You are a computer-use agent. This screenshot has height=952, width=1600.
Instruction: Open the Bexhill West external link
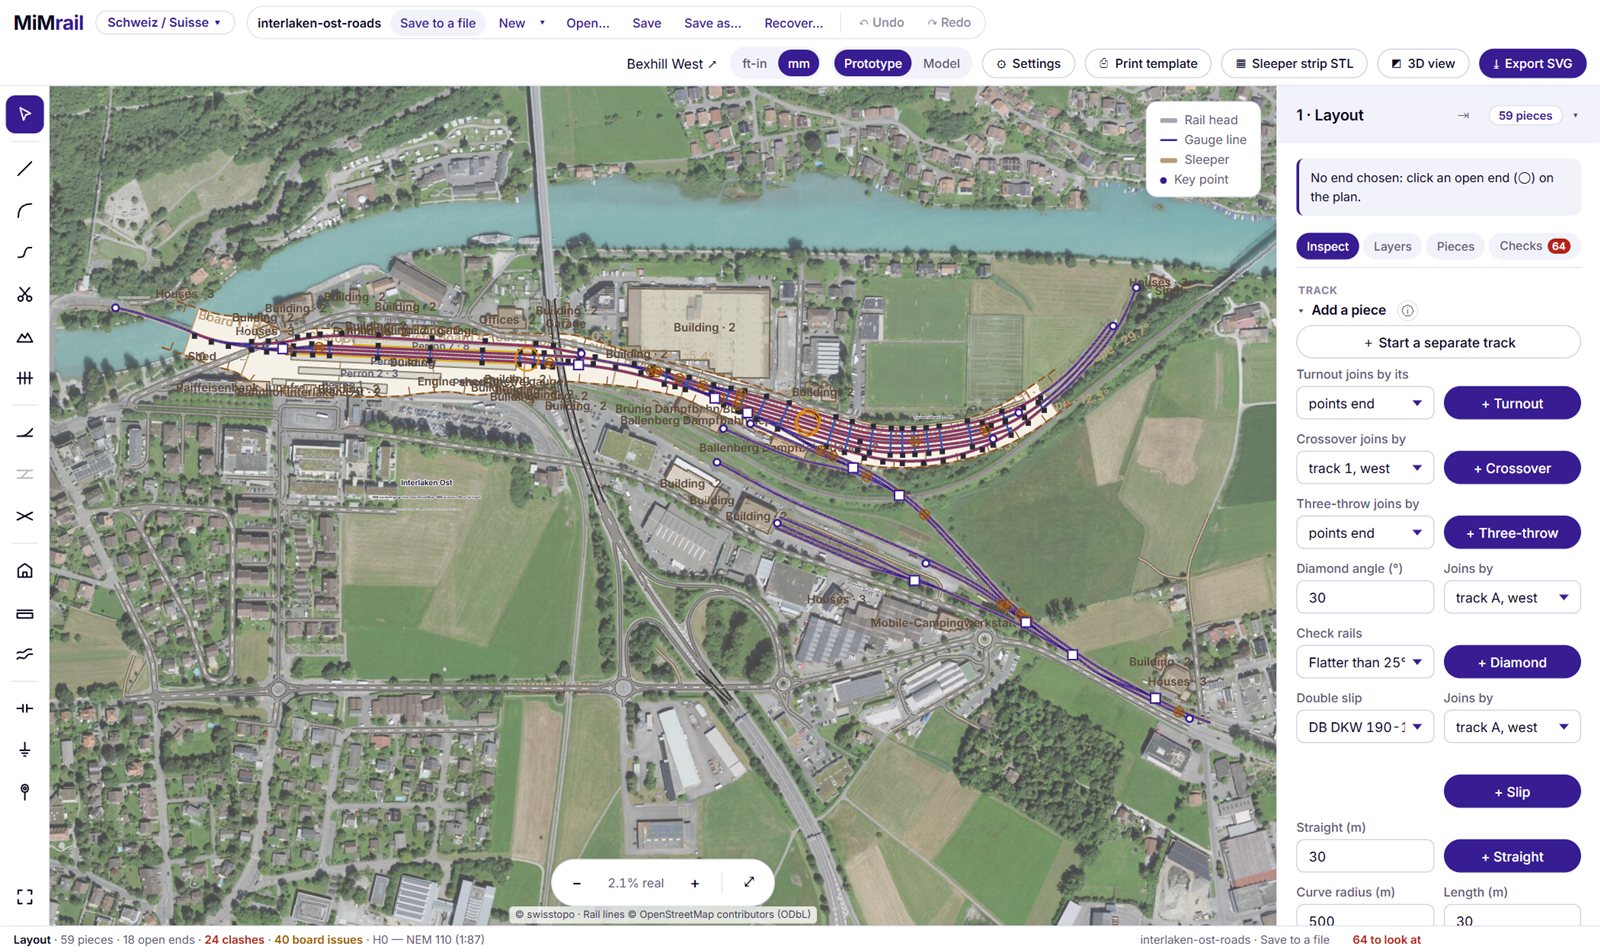tap(672, 64)
